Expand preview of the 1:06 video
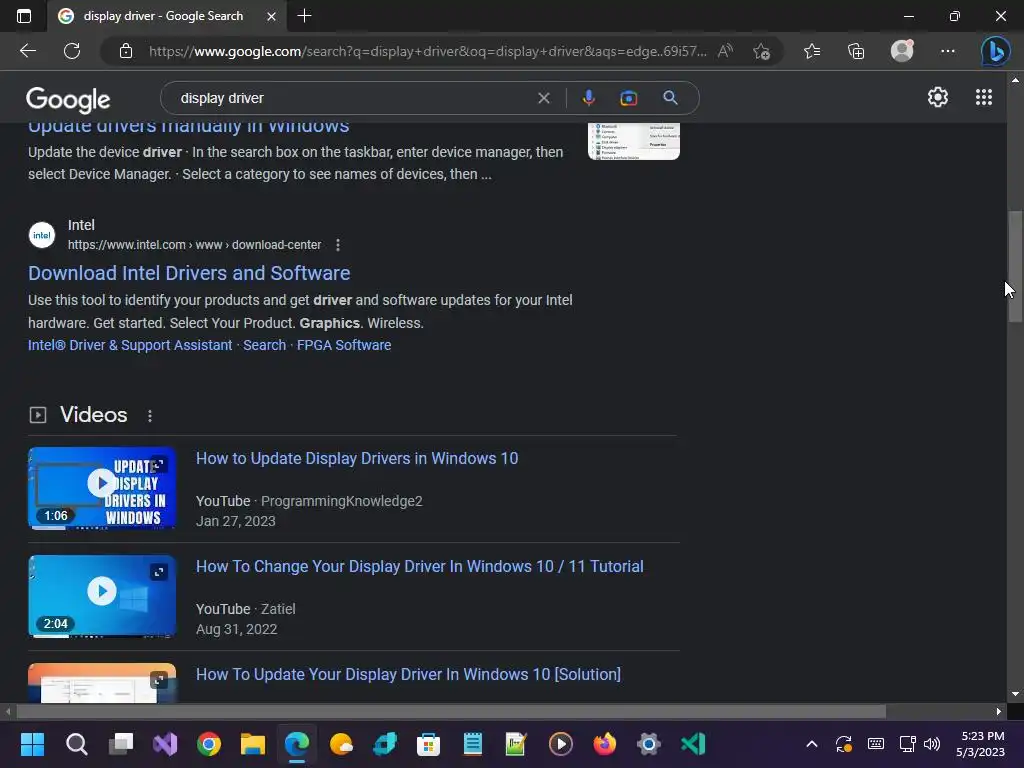 159,464
